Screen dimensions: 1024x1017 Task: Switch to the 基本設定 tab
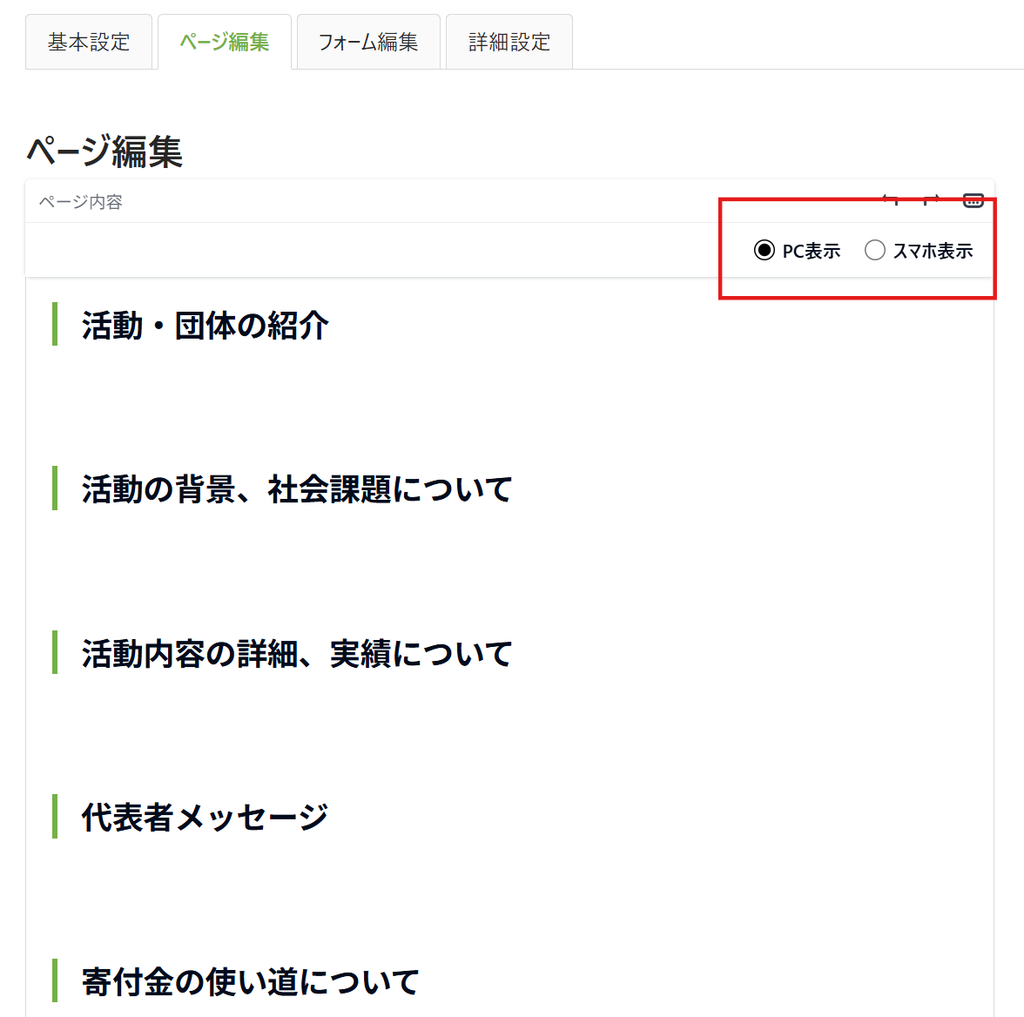tap(89, 42)
